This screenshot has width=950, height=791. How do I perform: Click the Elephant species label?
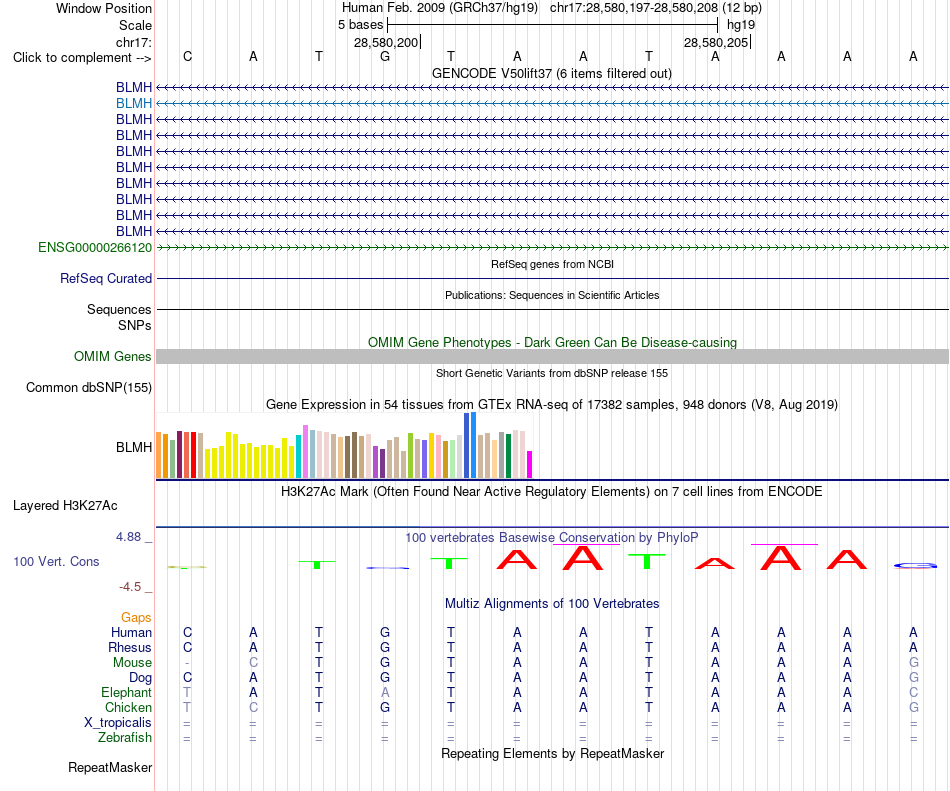(127, 692)
